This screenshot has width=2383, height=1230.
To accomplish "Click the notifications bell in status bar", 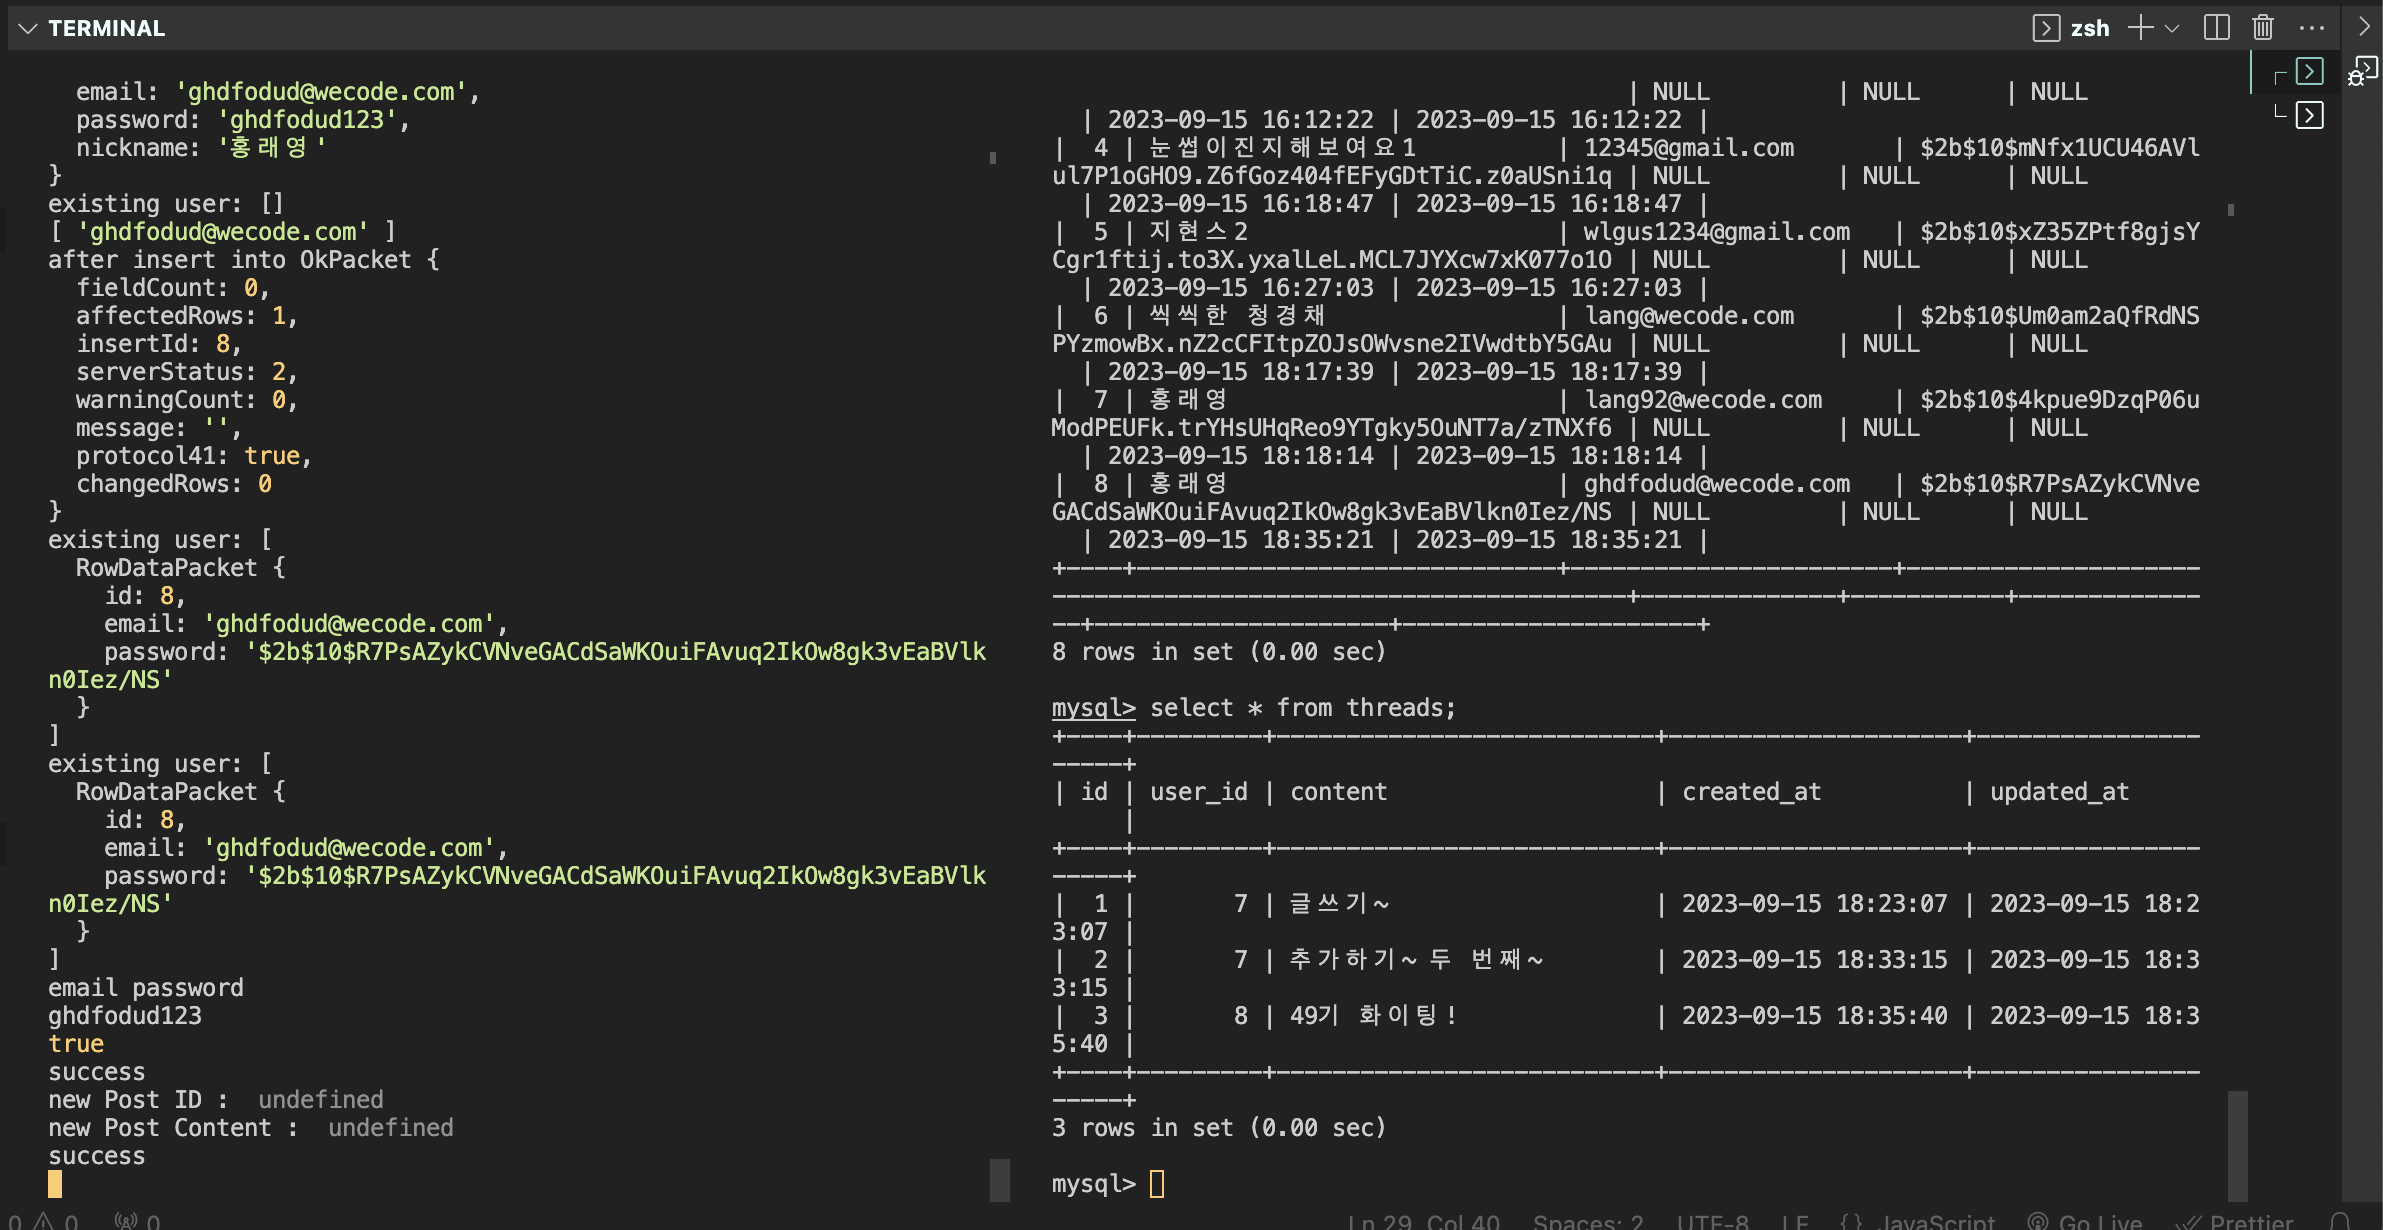I will [x=2340, y=1221].
